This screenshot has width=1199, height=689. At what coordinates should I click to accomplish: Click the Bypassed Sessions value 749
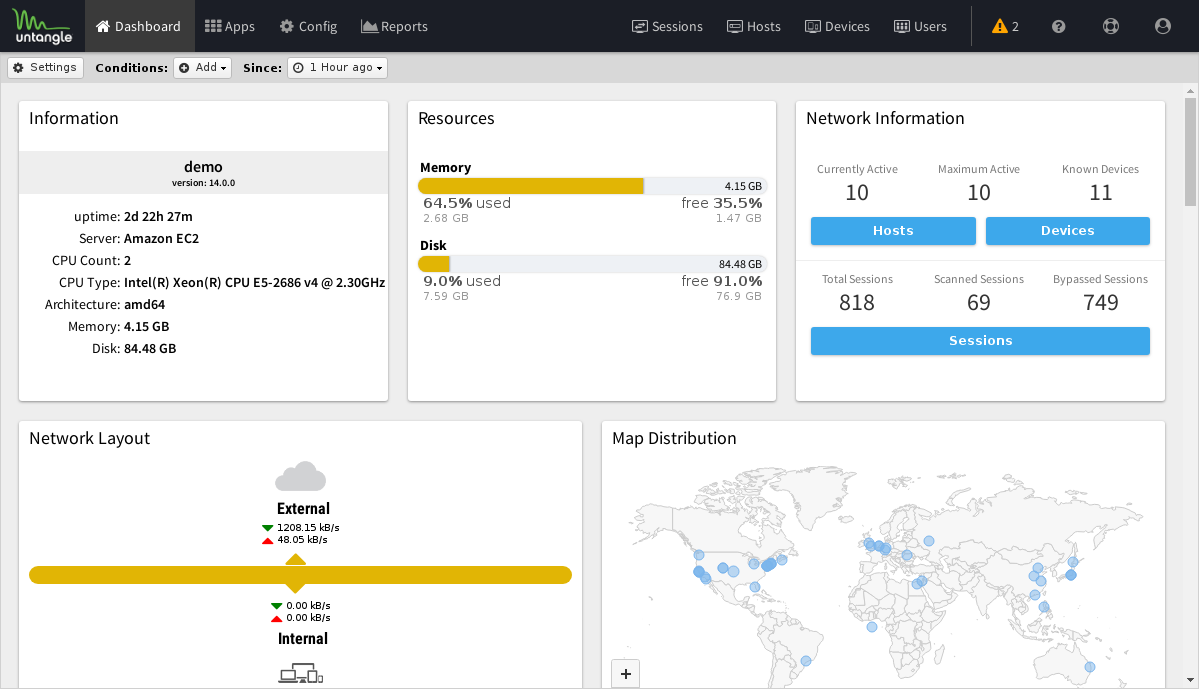(1100, 303)
